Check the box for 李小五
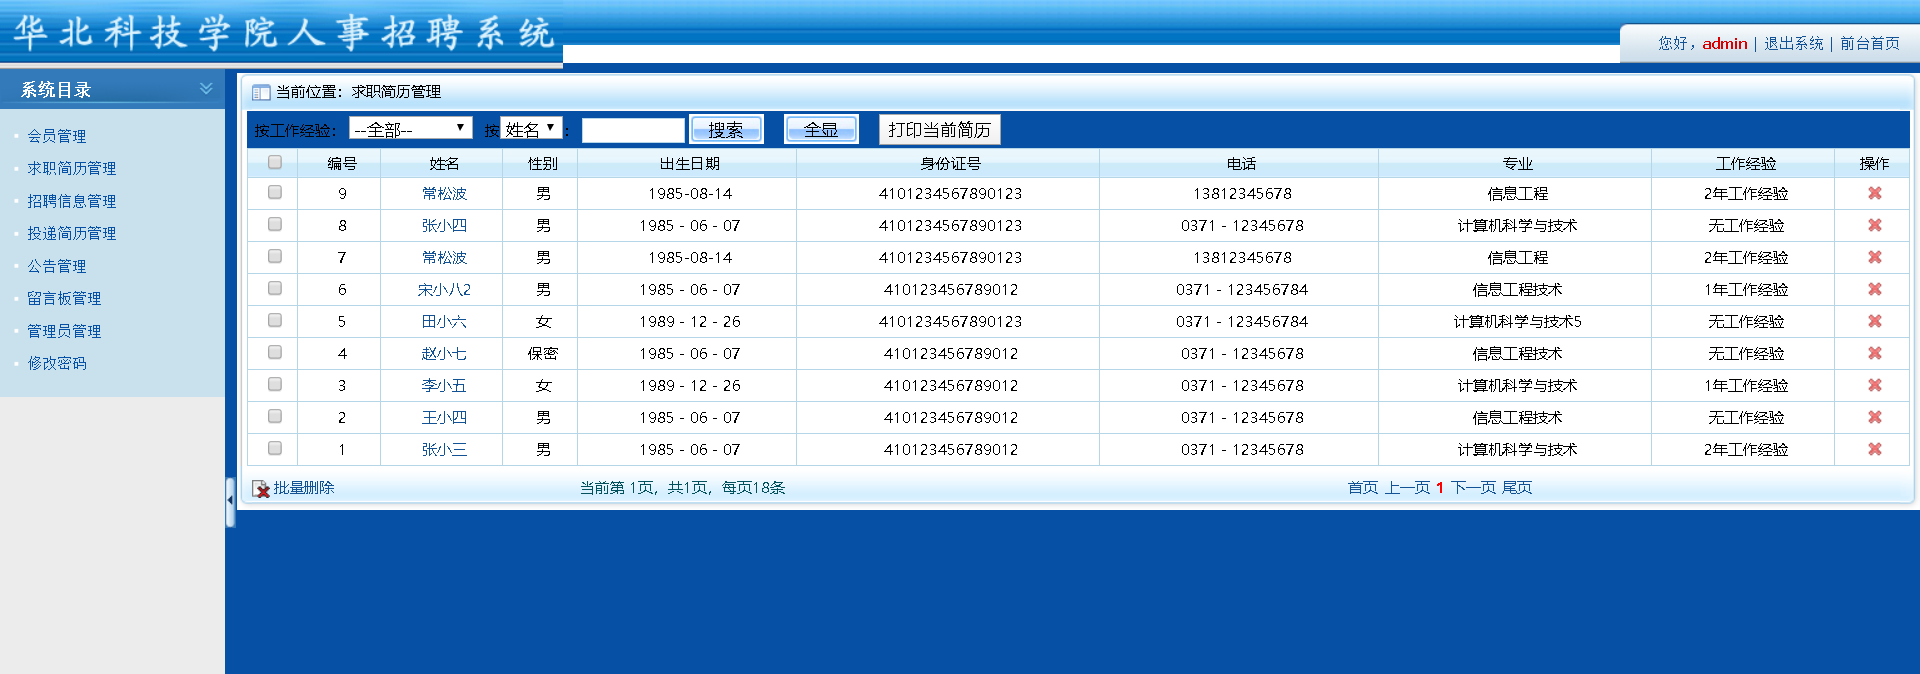1920x674 pixels. pos(275,384)
